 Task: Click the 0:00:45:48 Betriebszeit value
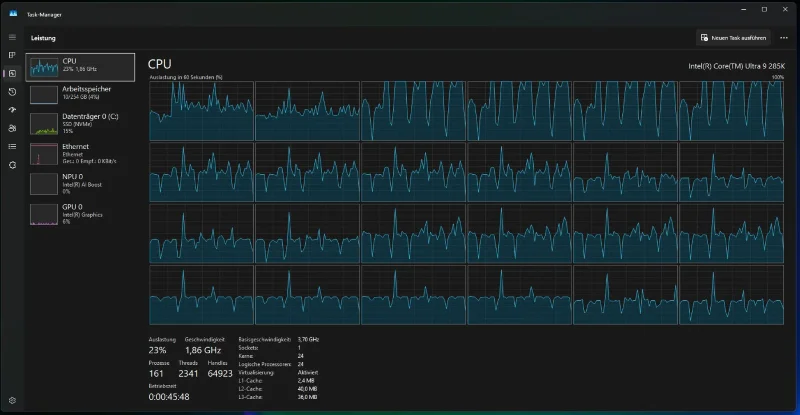point(169,397)
